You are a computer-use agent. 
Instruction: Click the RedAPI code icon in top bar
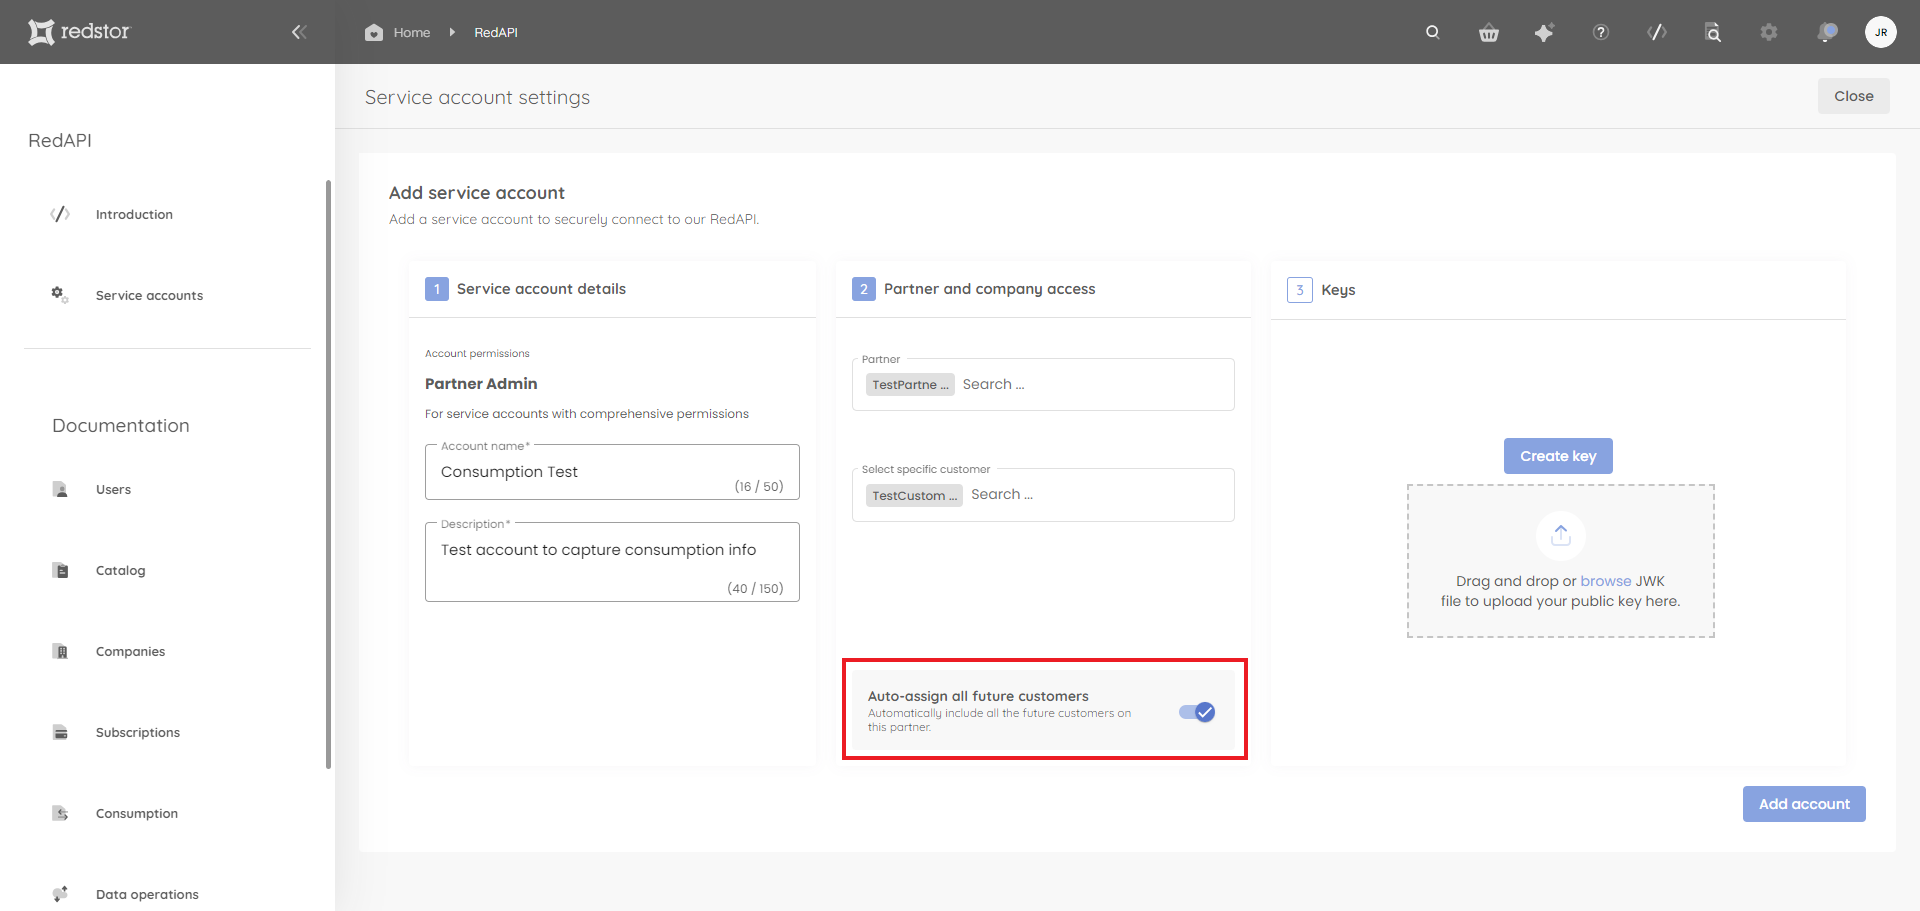coord(1656,32)
